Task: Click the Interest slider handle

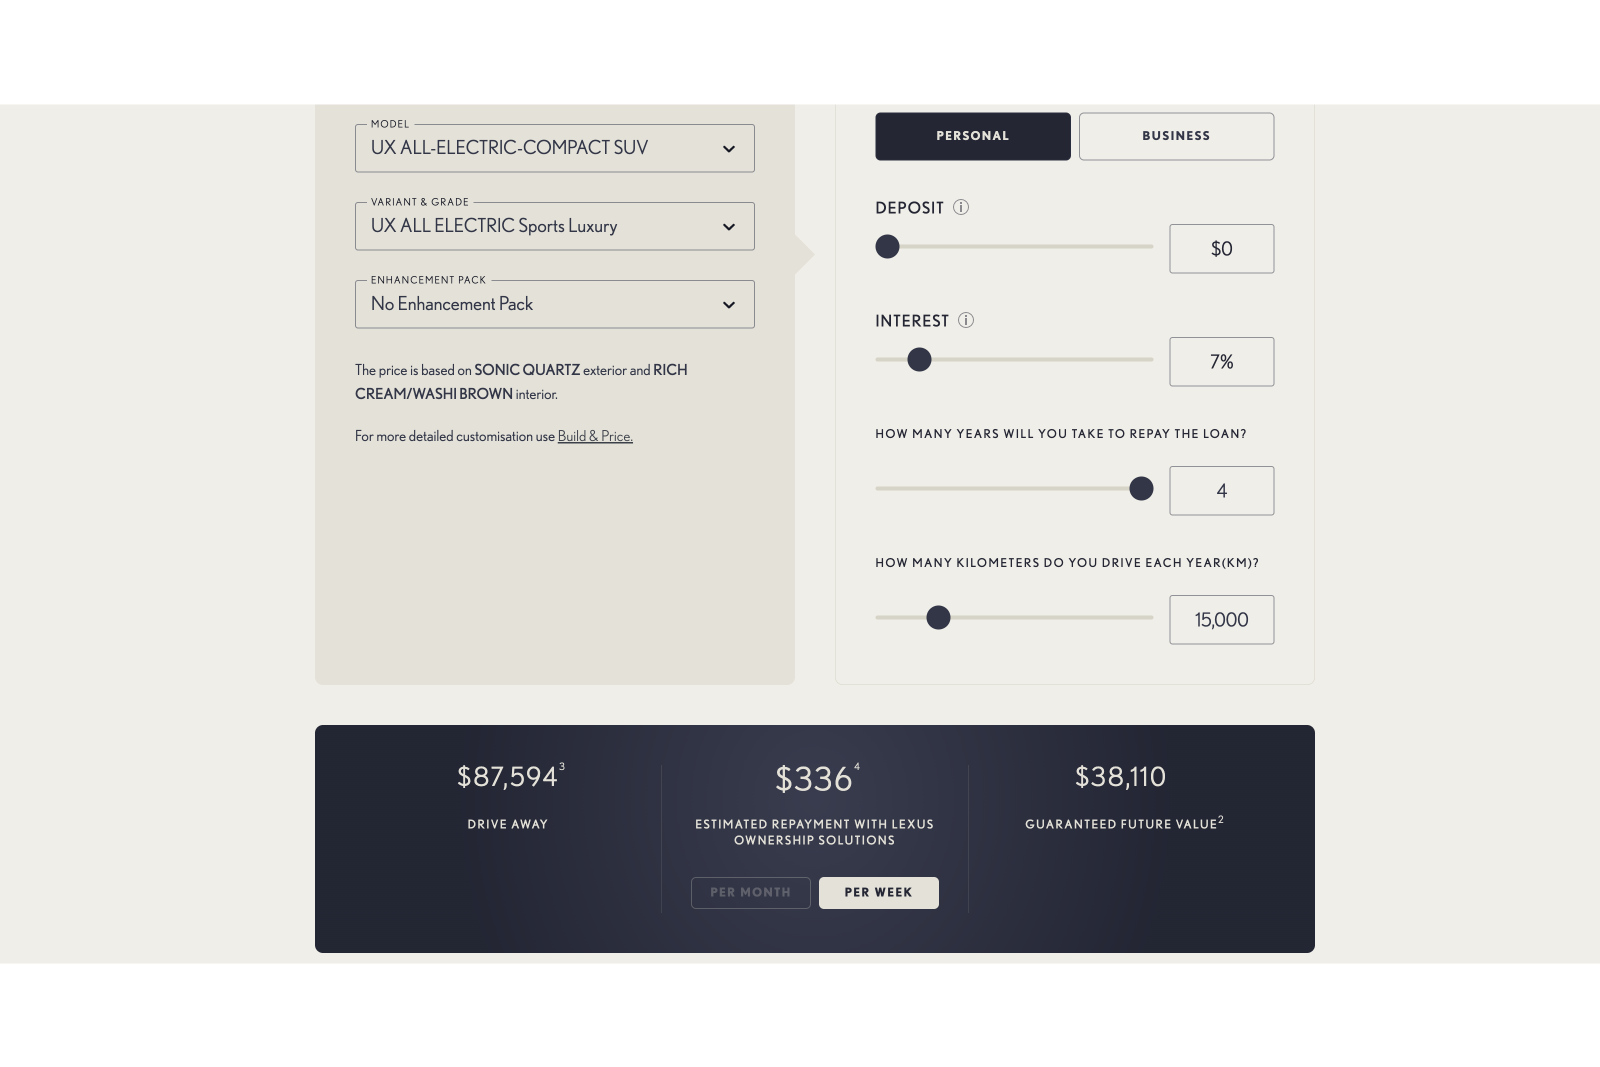Action: click(x=919, y=360)
